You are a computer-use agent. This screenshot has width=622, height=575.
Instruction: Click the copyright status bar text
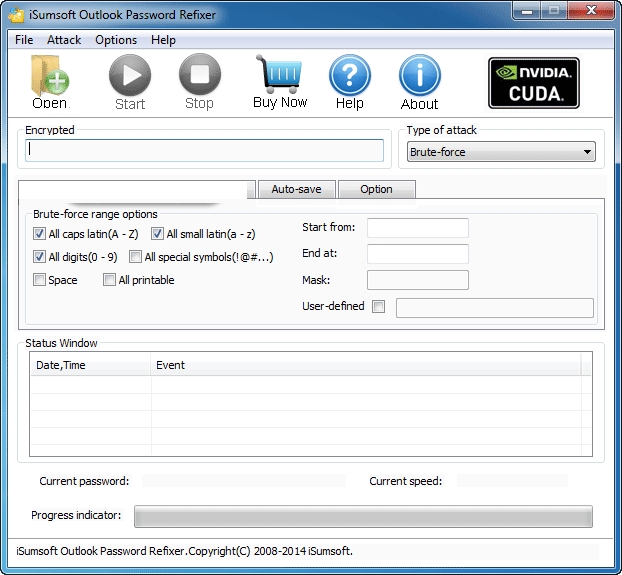click(184, 551)
